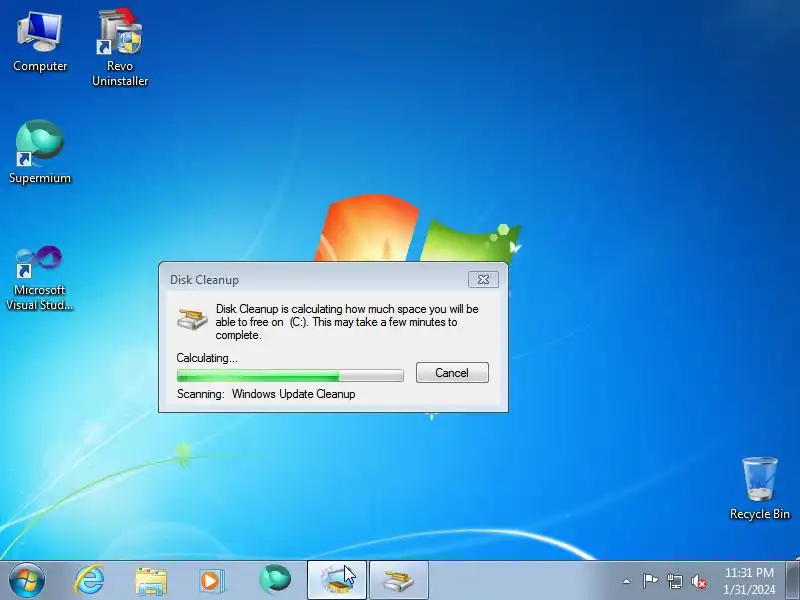This screenshot has width=800, height=600.
Task: Show hidden system tray icons
Action: 627,581
